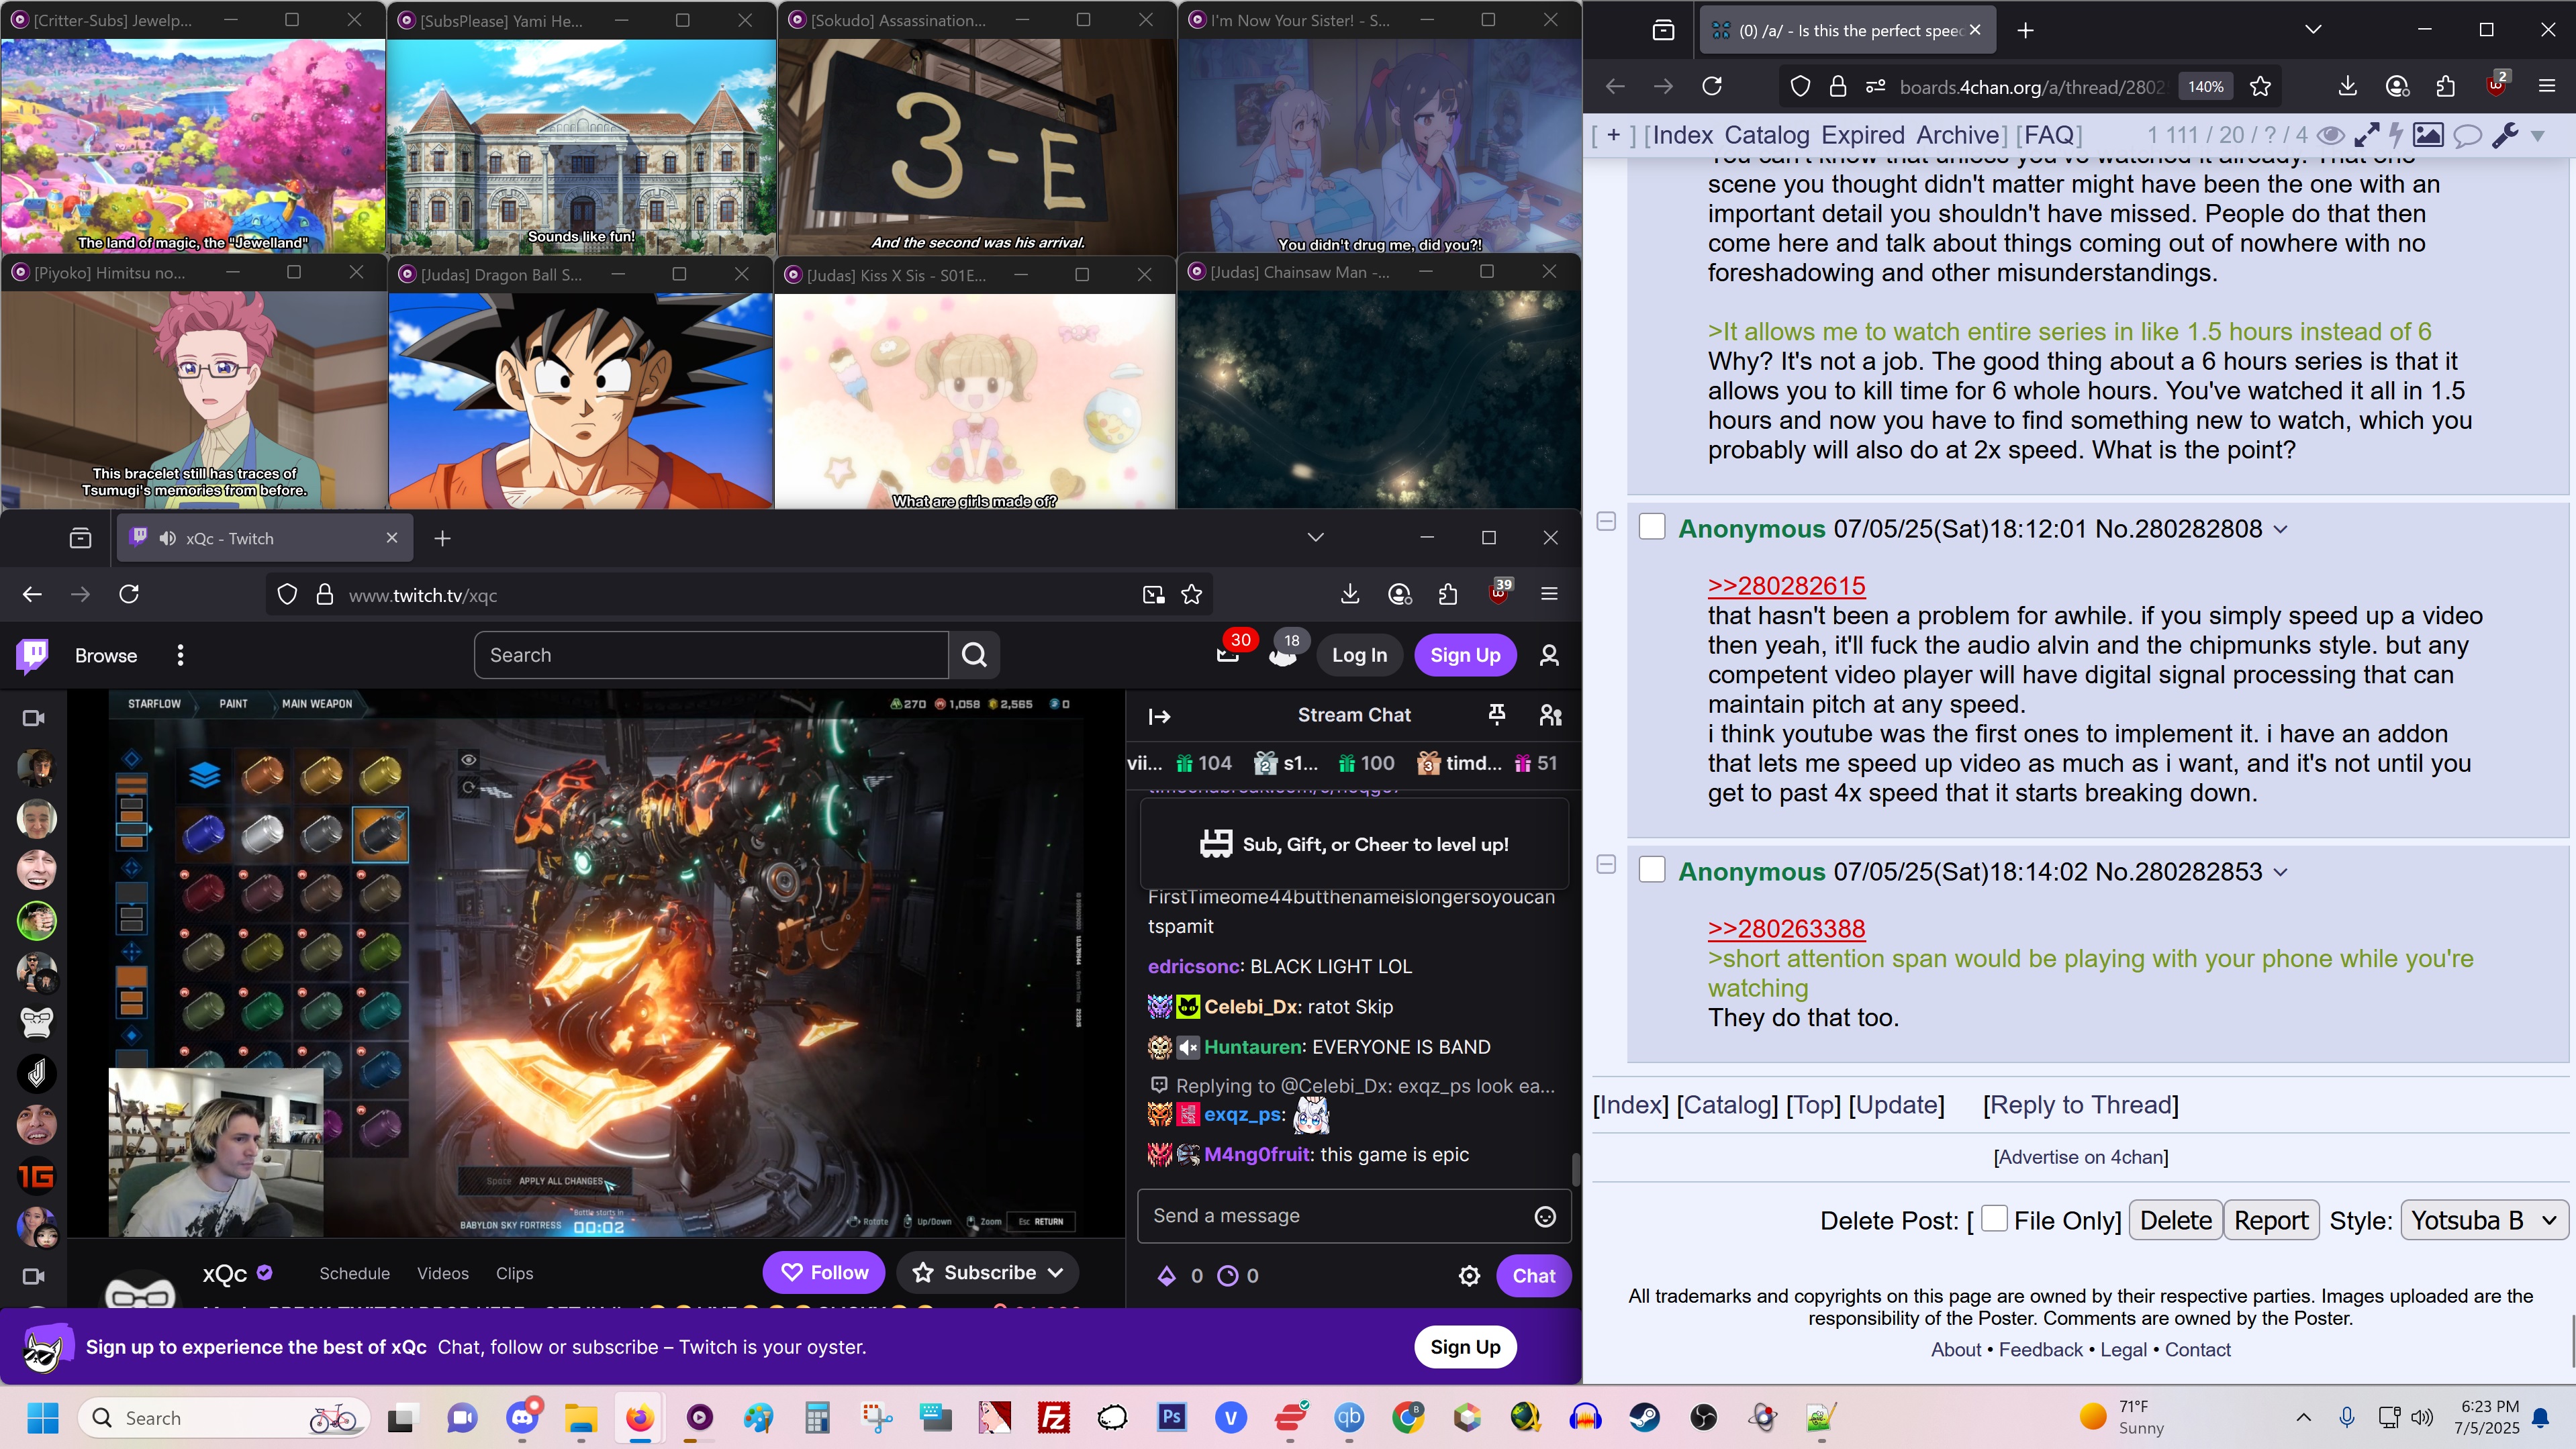
Task: Click the thread watcher eye icon in 4chan header
Action: coord(2331,135)
